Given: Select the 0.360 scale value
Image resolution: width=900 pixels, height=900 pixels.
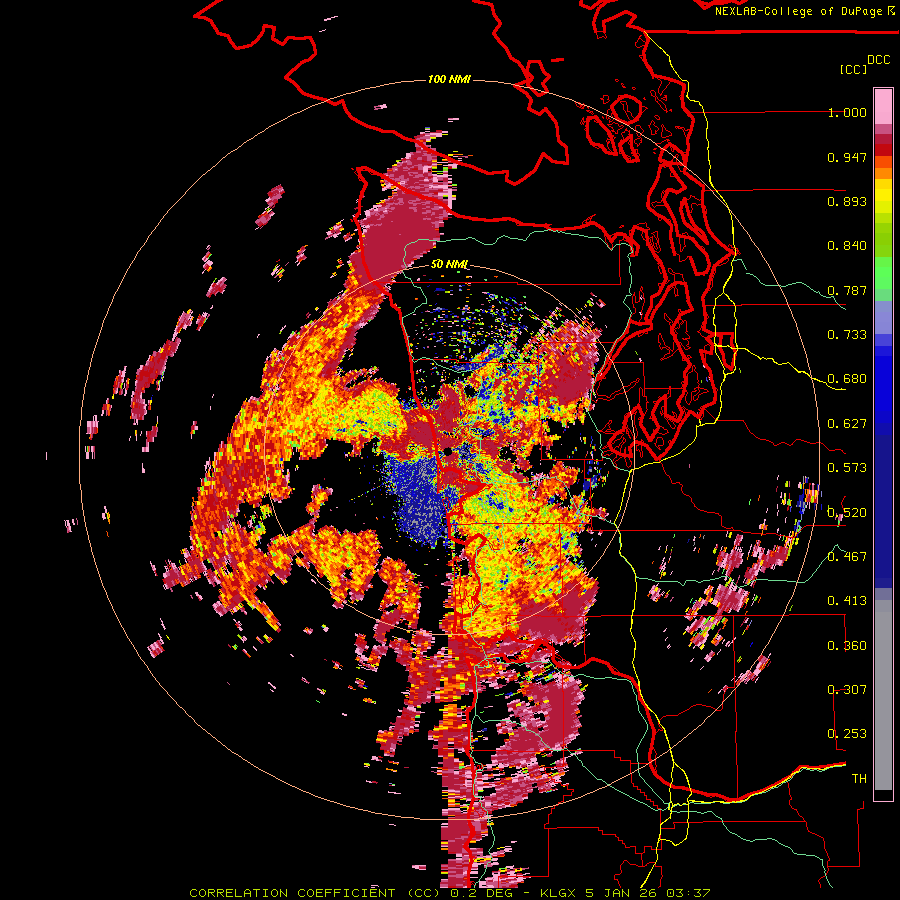Looking at the screenshot, I should tap(847, 645).
